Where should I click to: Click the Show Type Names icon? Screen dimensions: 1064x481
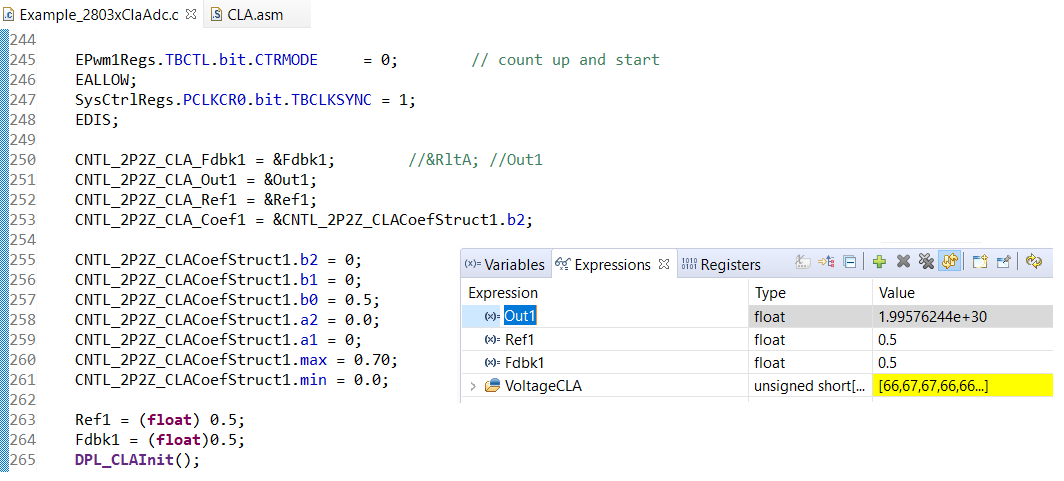tap(803, 262)
